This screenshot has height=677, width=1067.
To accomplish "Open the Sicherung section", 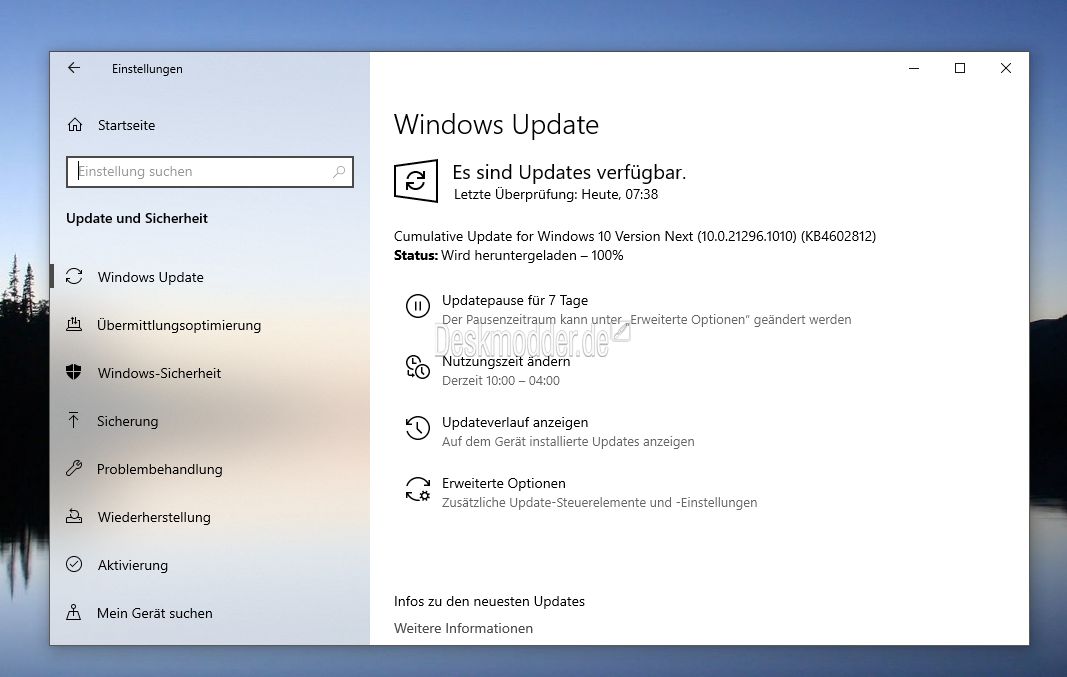I will coord(127,421).
